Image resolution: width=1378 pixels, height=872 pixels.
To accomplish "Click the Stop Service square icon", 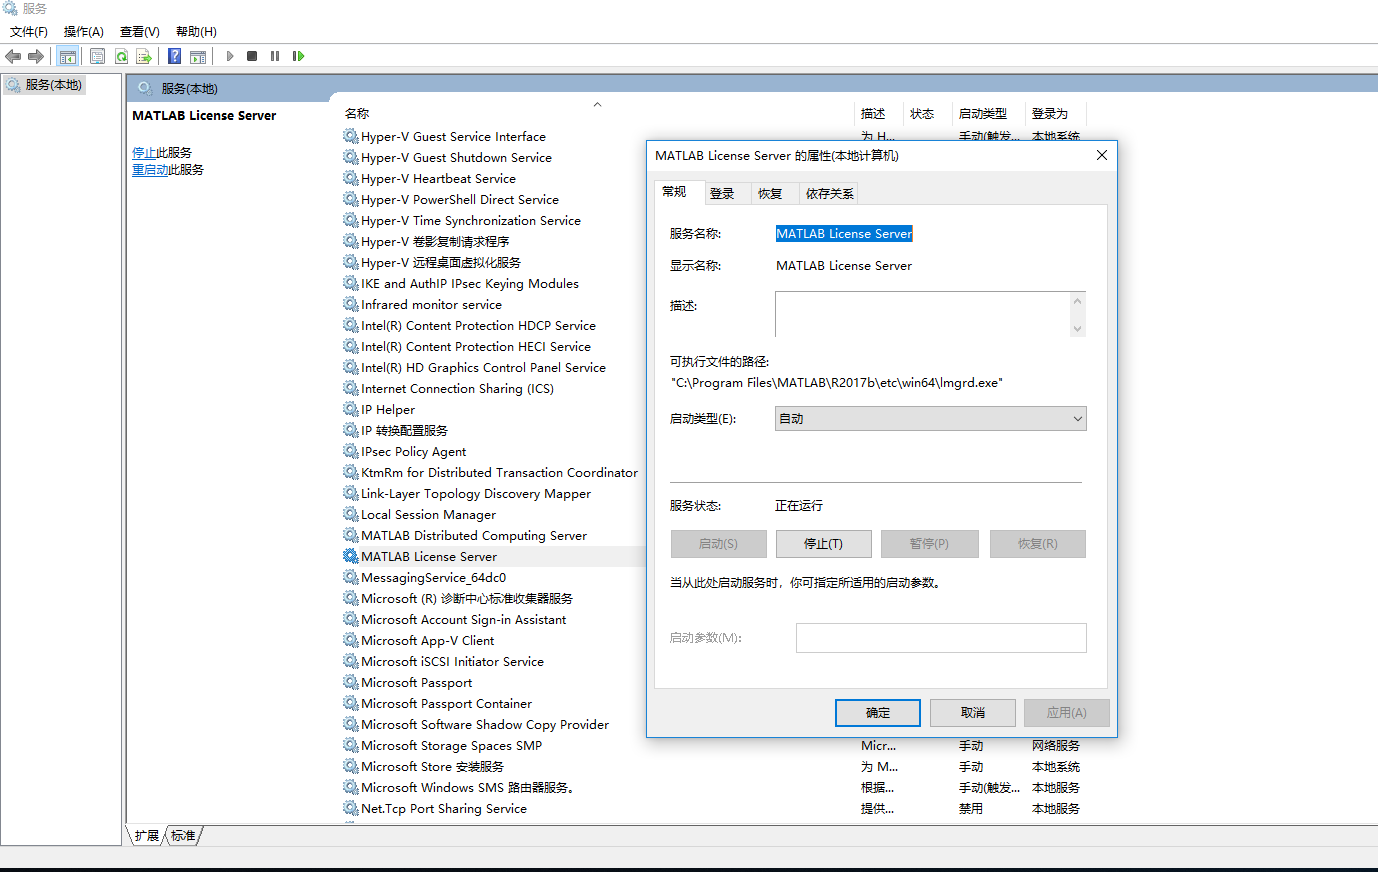I will click(x=252, y=56).
